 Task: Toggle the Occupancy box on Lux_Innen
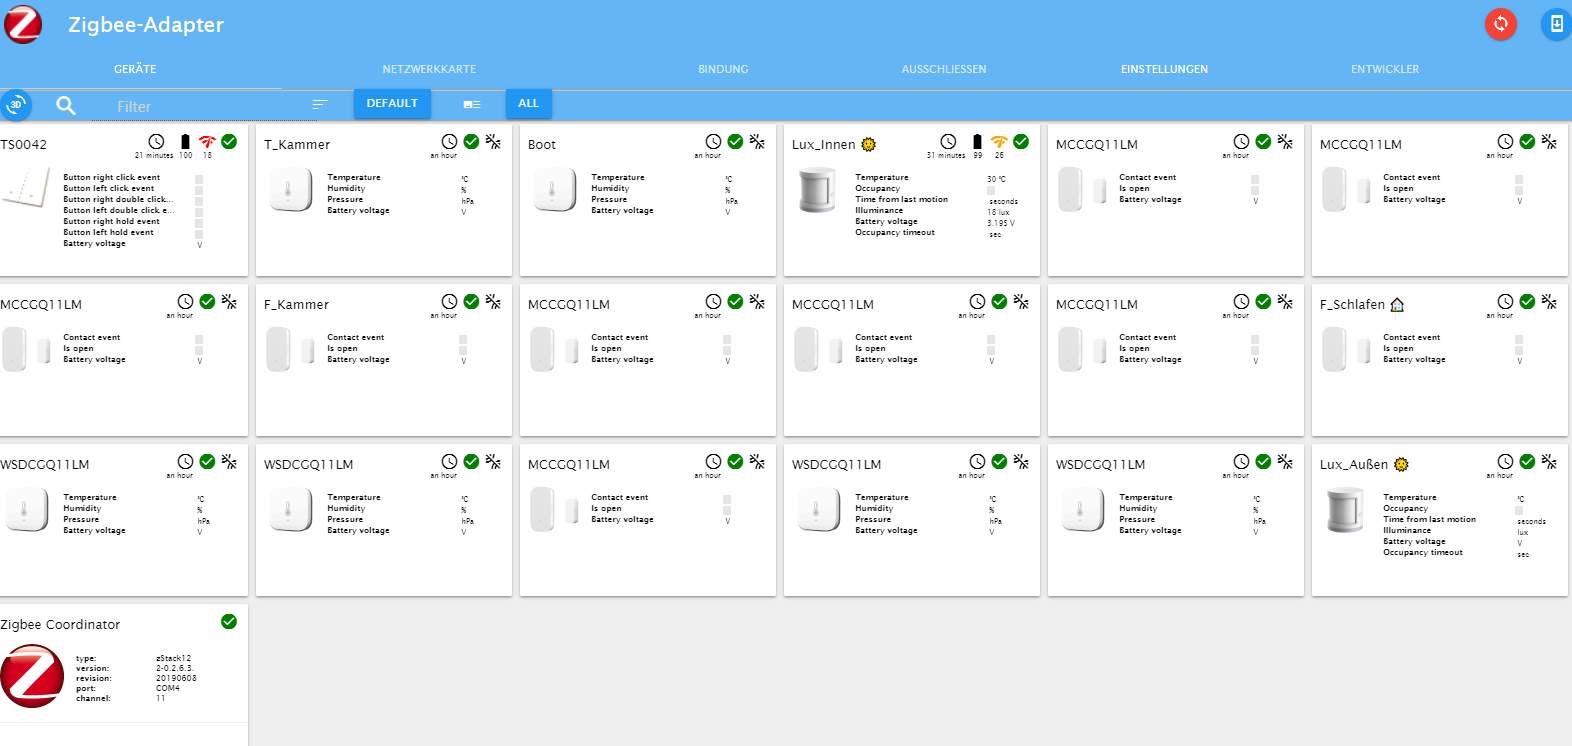point(991,190)
